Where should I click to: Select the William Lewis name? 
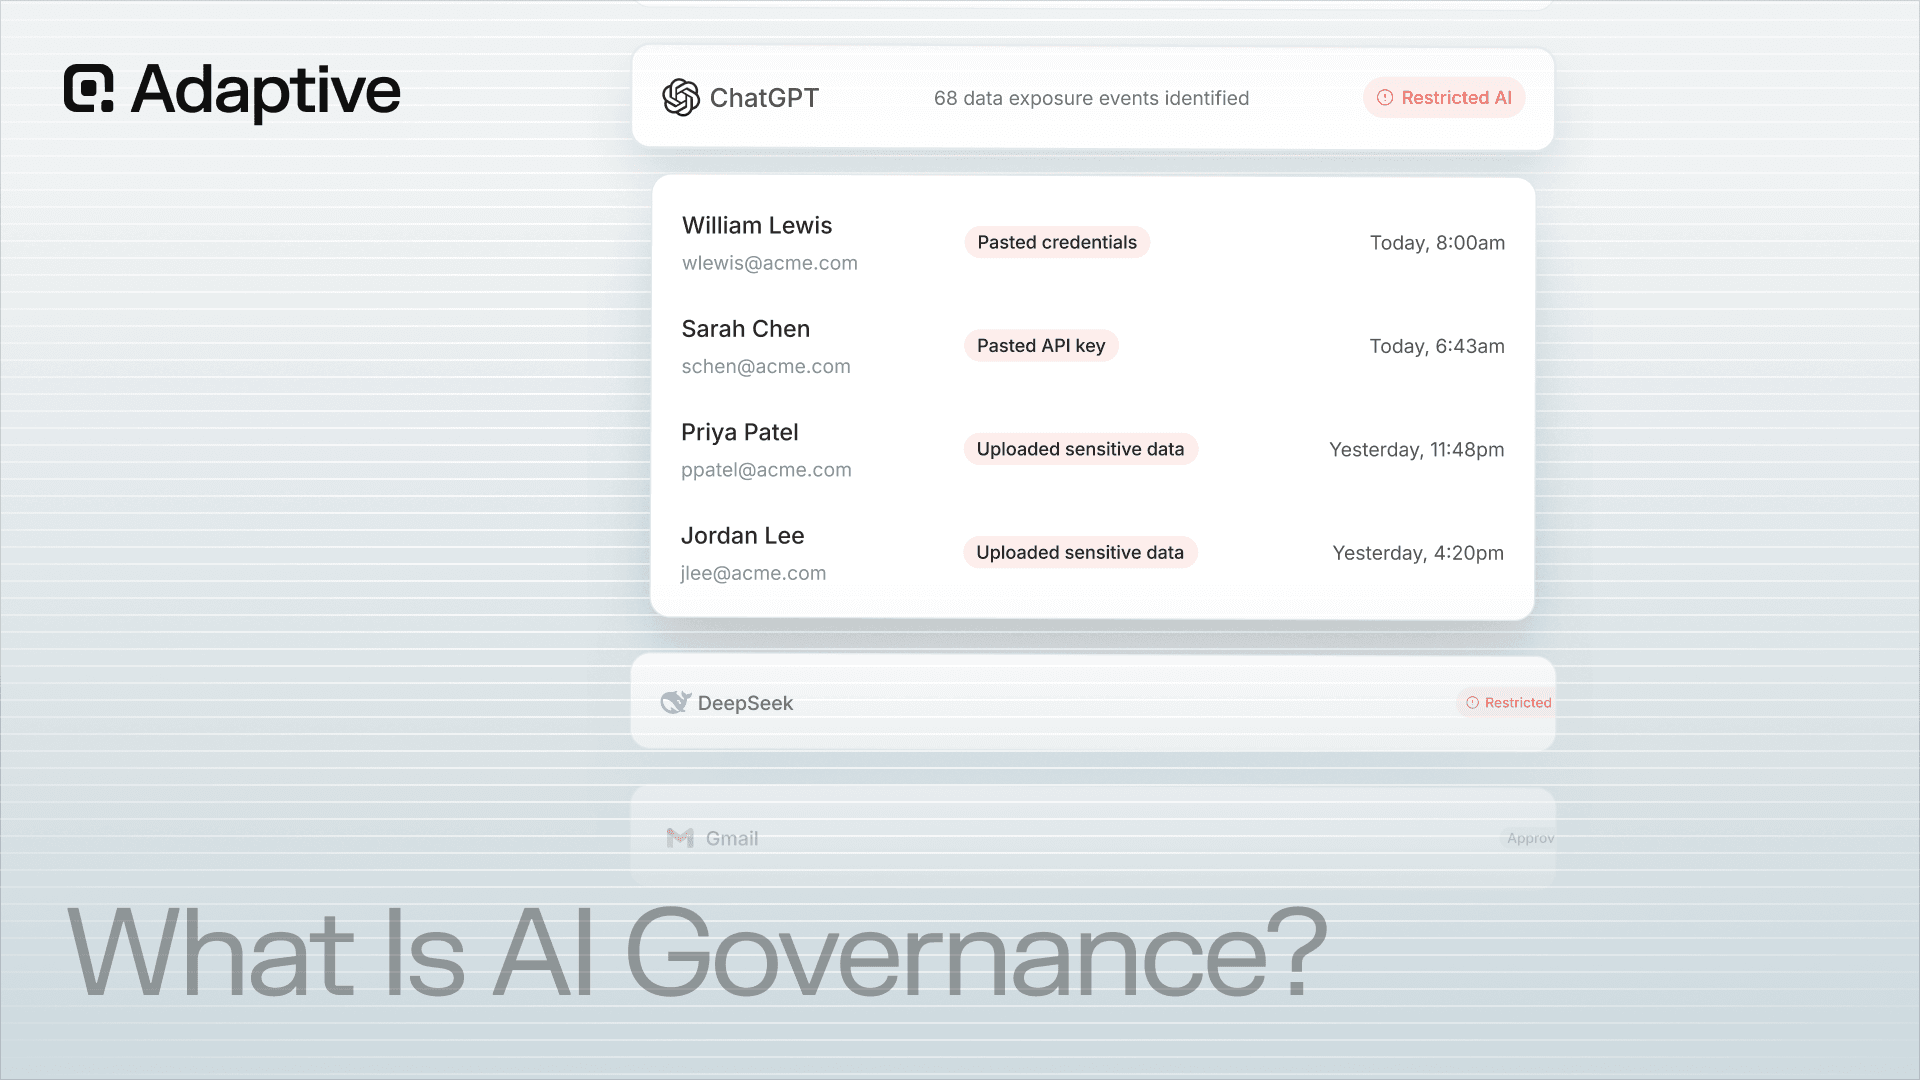pos(757,226)
